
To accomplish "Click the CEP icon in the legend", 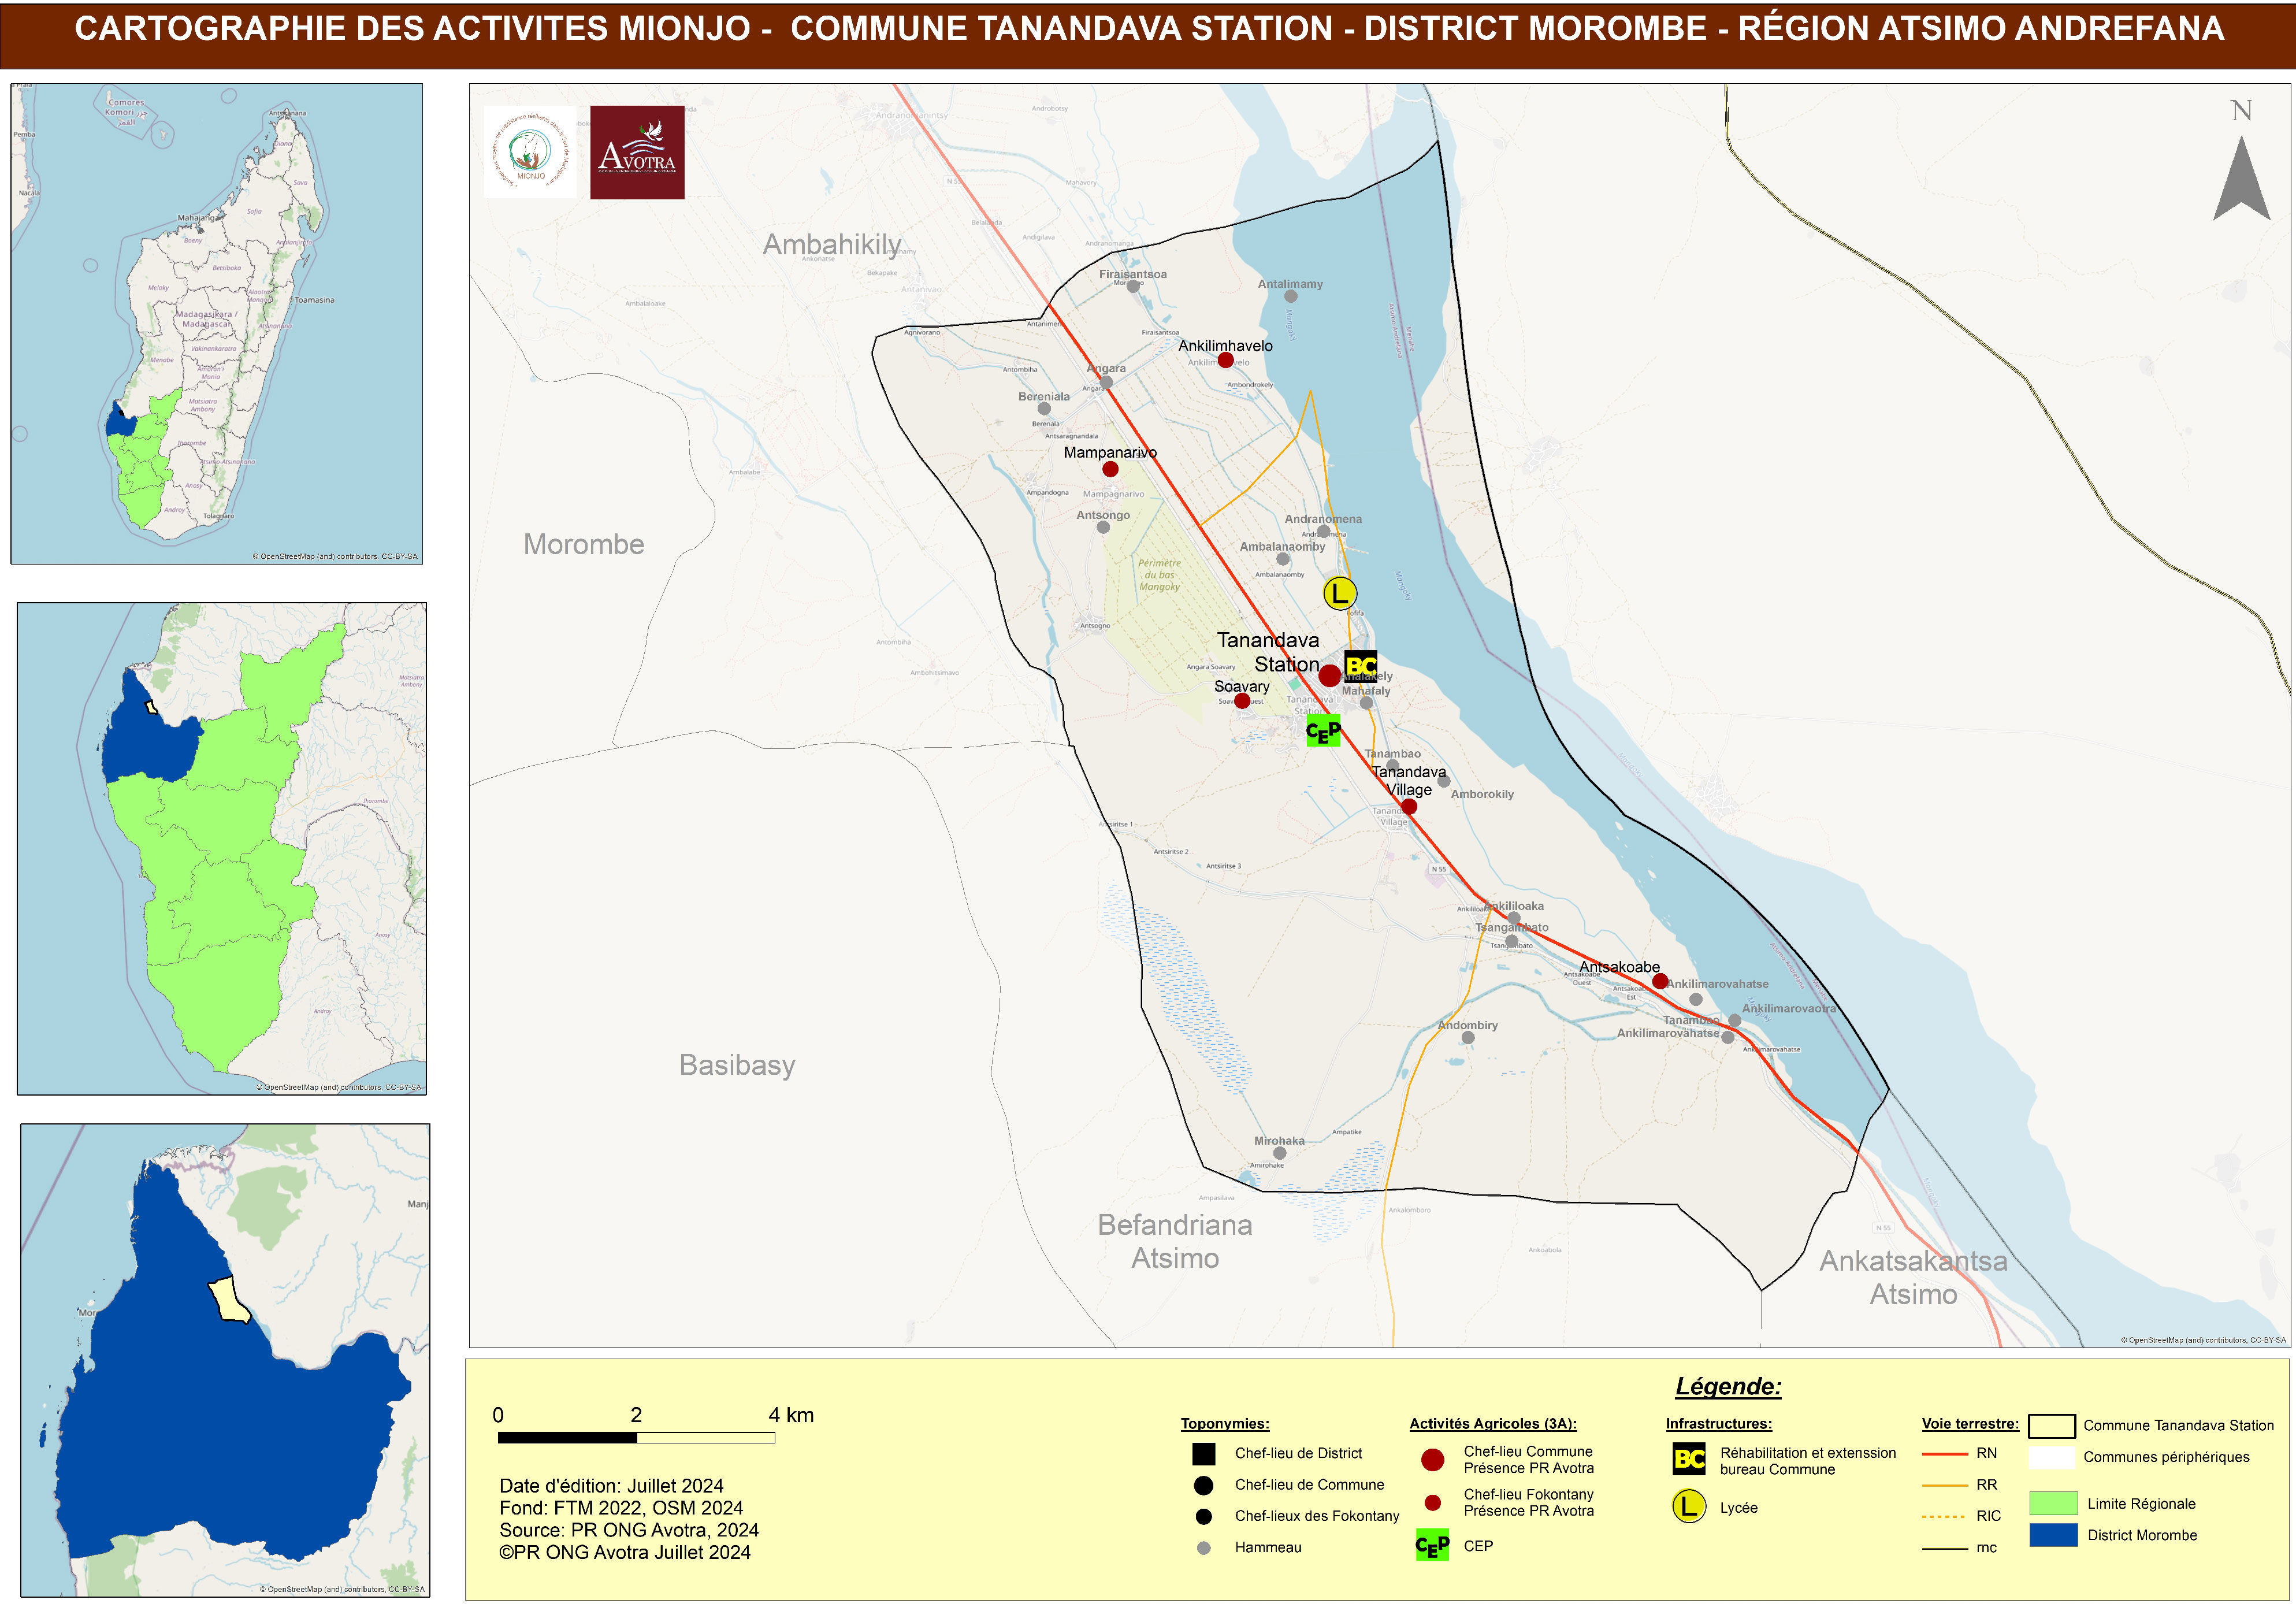I will point(1432,1546).
